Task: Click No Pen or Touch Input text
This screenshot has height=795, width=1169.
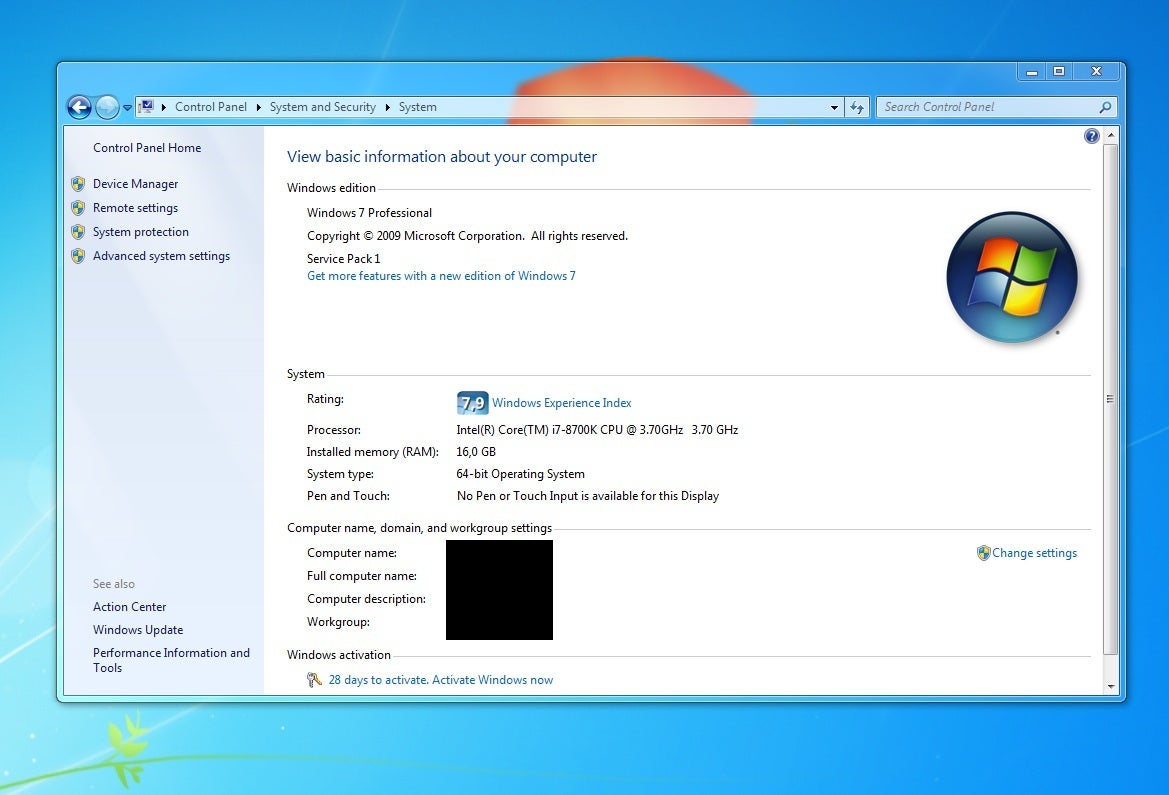Action: click(x=587, y=496)
